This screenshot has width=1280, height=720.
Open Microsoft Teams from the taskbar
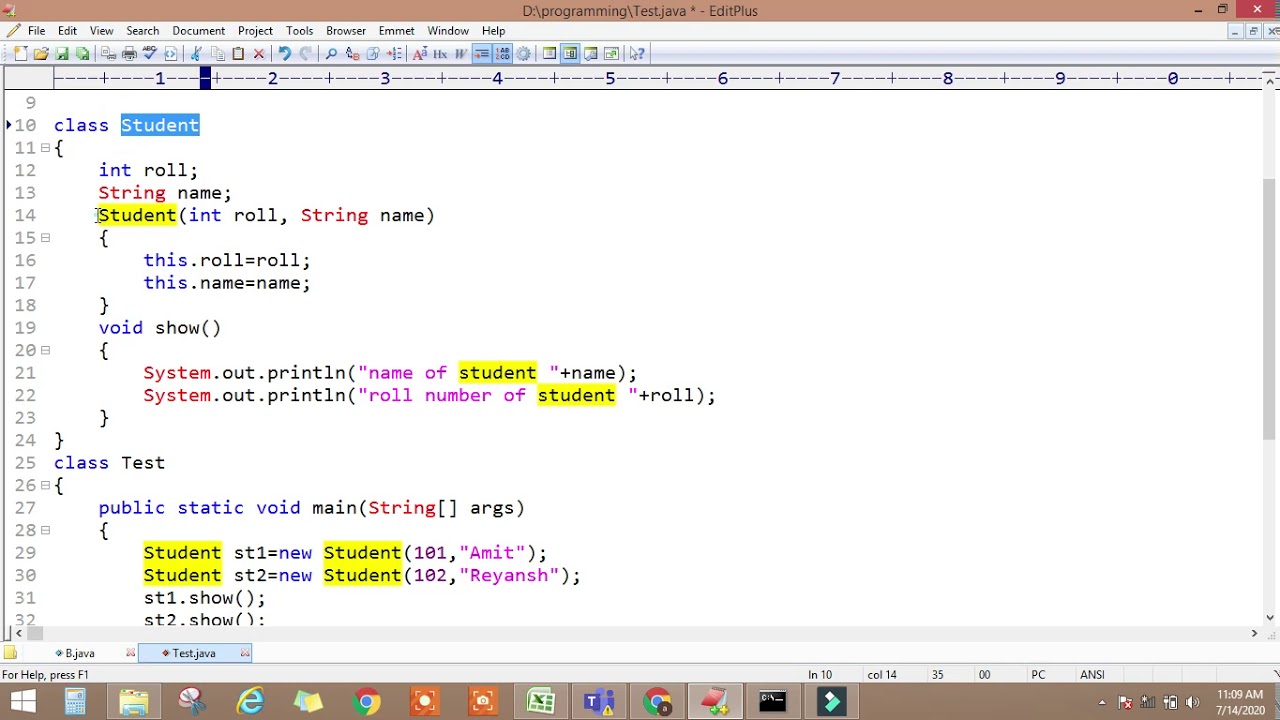point(599,701)
